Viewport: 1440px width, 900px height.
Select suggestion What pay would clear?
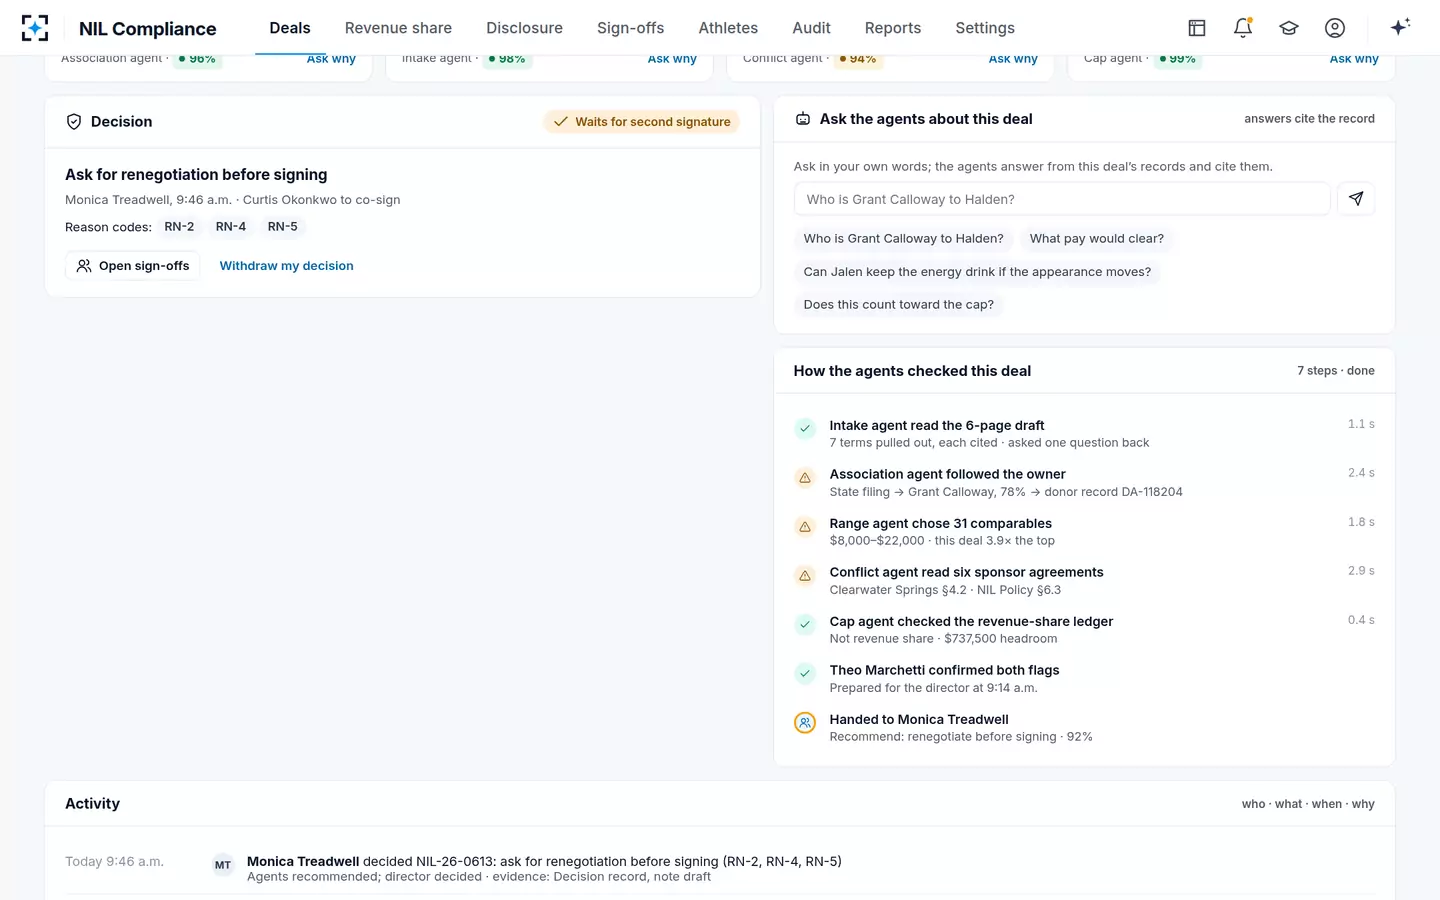1097,239
